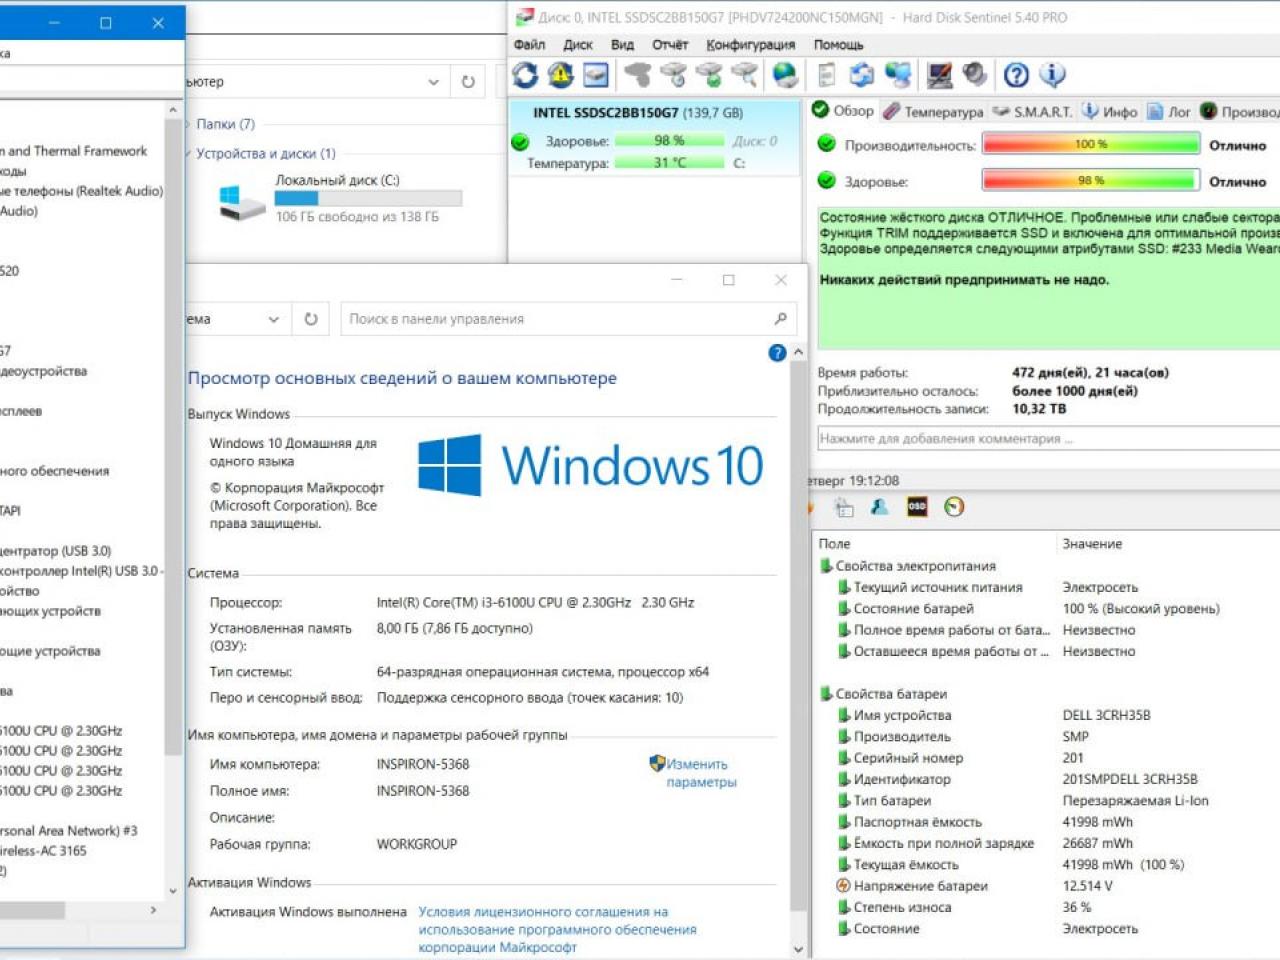Click the blue circular arrows folder icon in Sentinel toolbar
The width and height of the screenshot is (1280, 960).
click(x=861, y=75)
